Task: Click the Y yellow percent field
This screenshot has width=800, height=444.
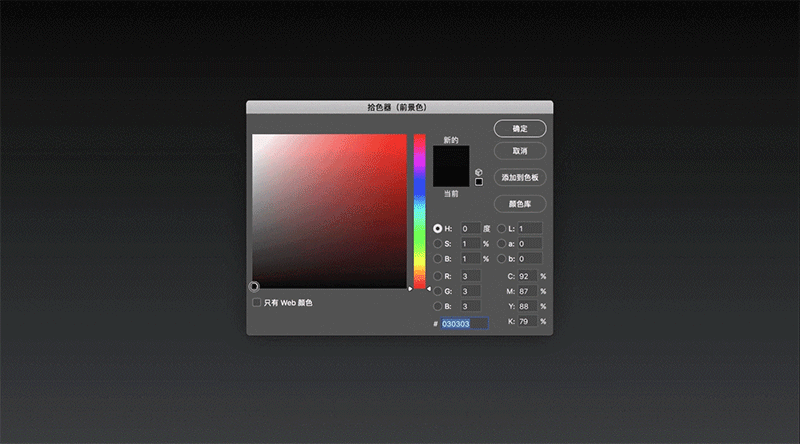Action: pyautogui.click(x=528, y=306)
